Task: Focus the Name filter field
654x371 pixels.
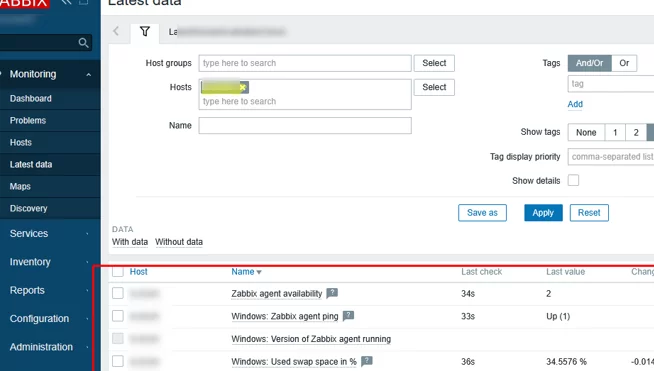Action: [x=305, y=126]
